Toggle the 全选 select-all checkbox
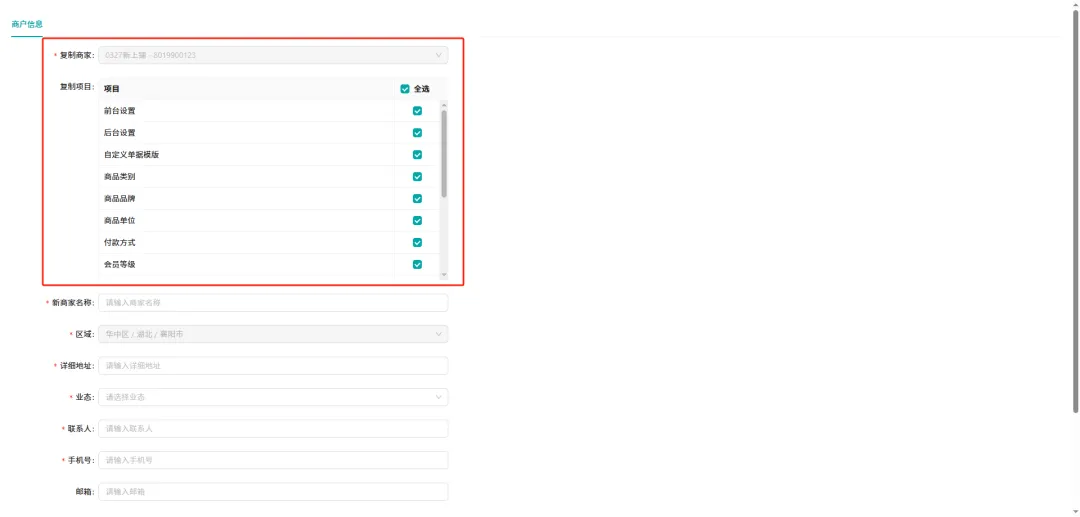Image resolution: width=1080 pixels, height=517 pixels. 405,89
